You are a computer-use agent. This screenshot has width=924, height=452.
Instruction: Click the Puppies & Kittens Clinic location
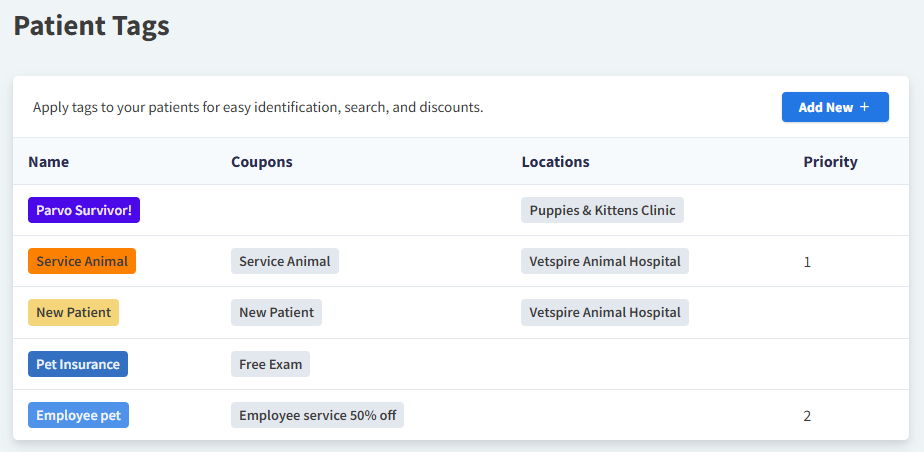(x=602, y=210)
